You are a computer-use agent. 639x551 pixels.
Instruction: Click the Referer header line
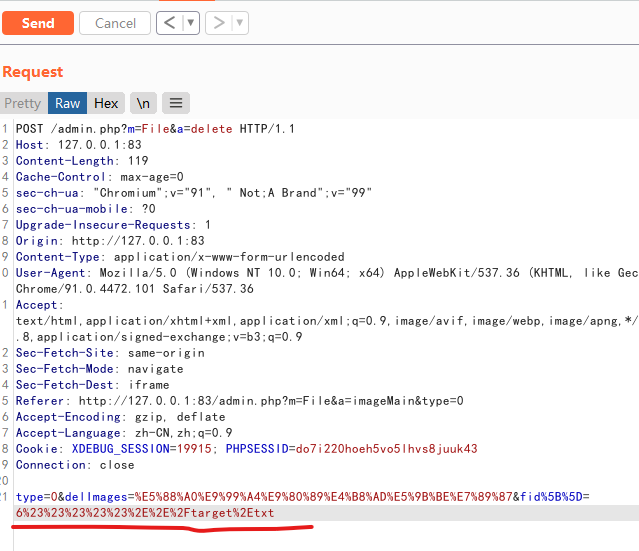pyautogui.click(x=239, y=401)
